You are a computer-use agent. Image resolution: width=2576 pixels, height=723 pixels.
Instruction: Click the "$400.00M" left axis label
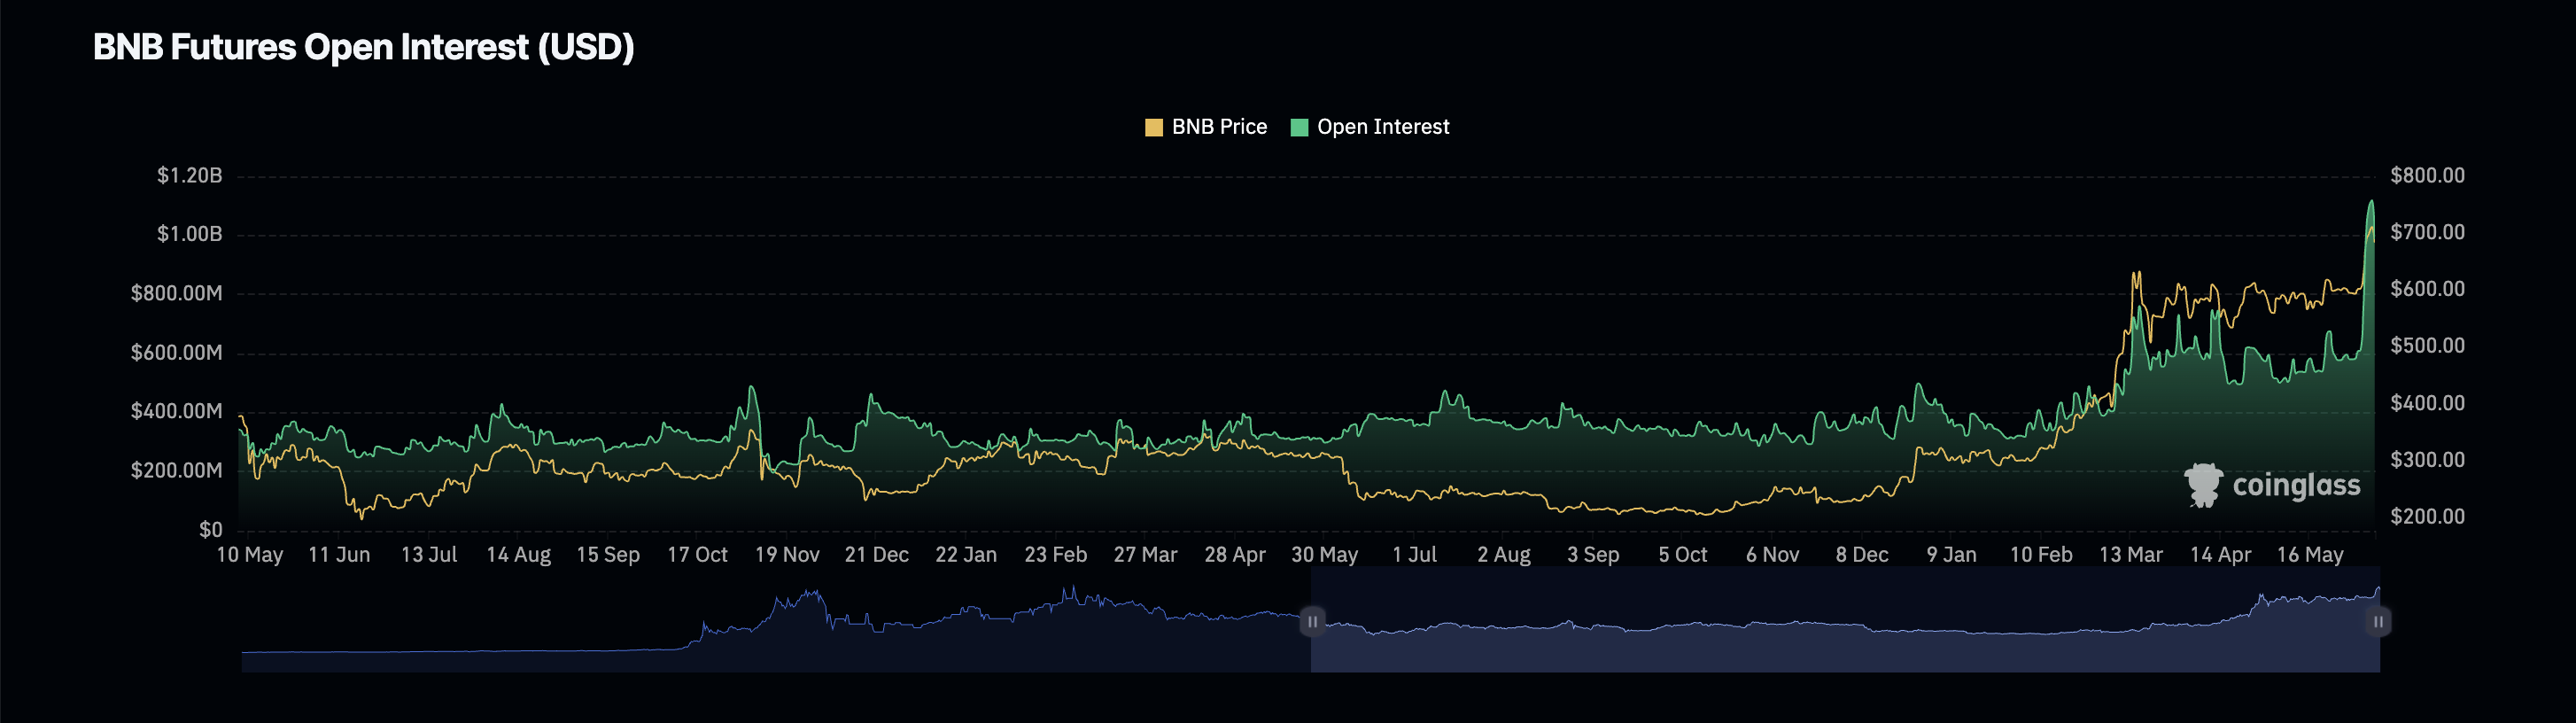click(x=177, y=411)
